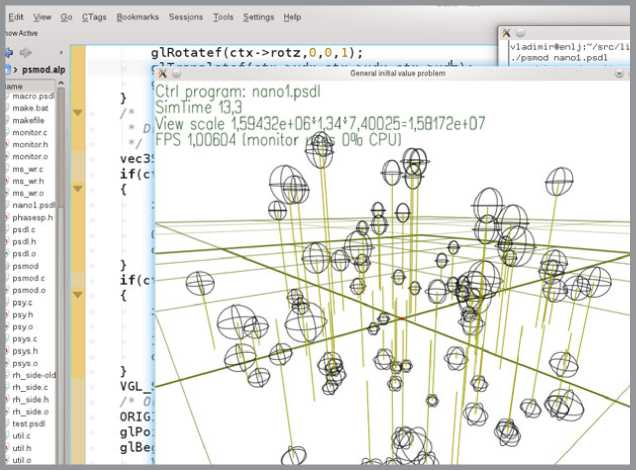Select ms_wr.o in the file list
Image resolution: width=636 pixels, height=470 pixels.
click(x=28, y=193)
